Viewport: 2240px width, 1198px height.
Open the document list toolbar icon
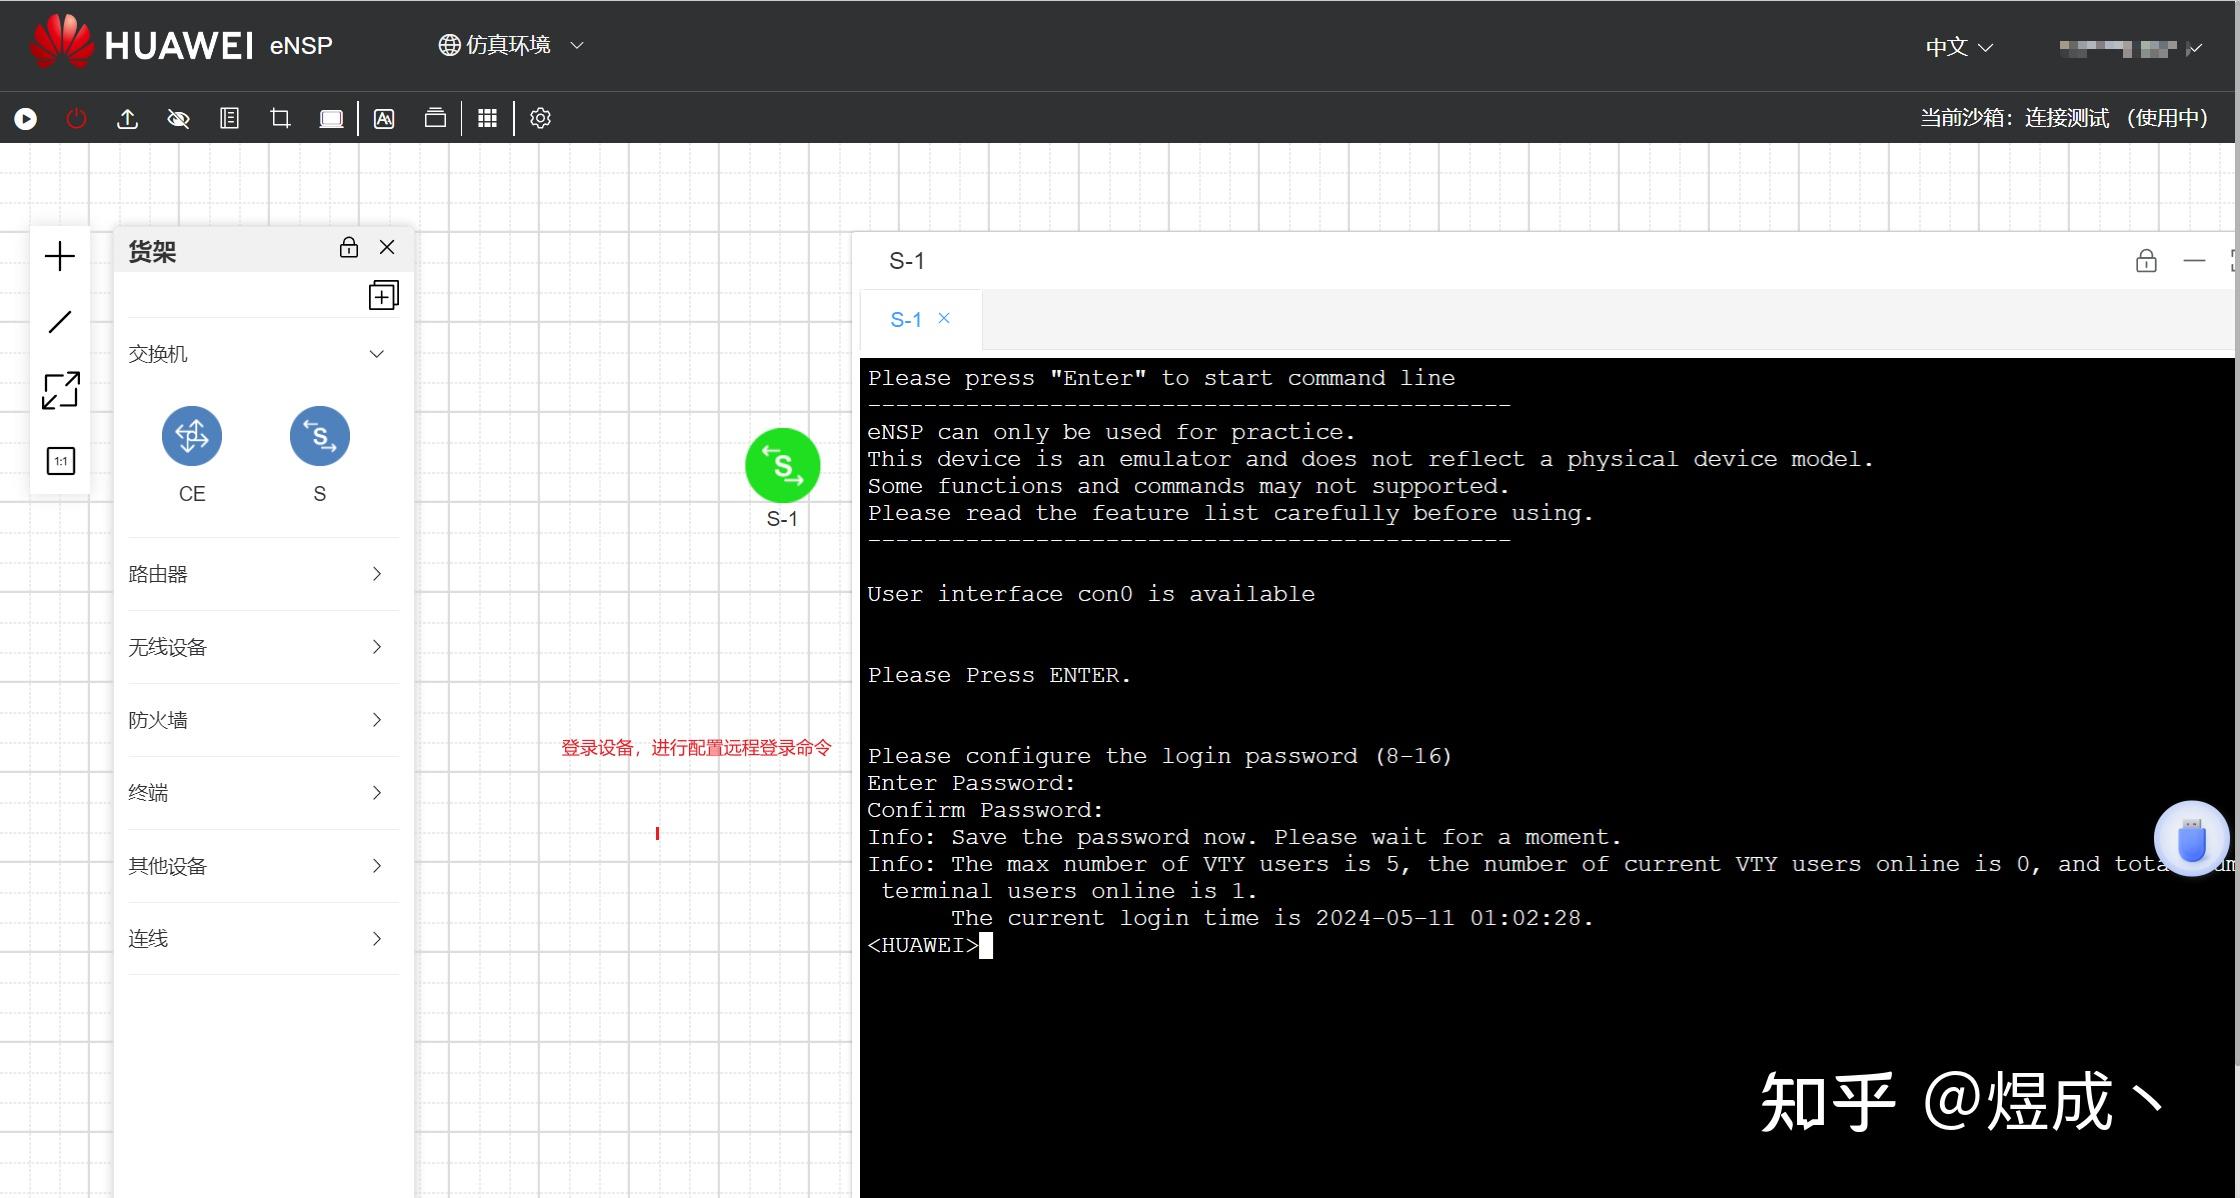229,119
